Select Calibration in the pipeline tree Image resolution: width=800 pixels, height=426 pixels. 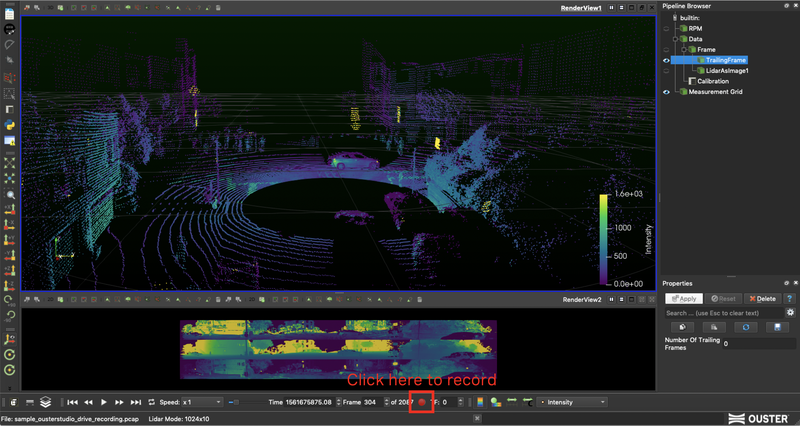point(712,81)
